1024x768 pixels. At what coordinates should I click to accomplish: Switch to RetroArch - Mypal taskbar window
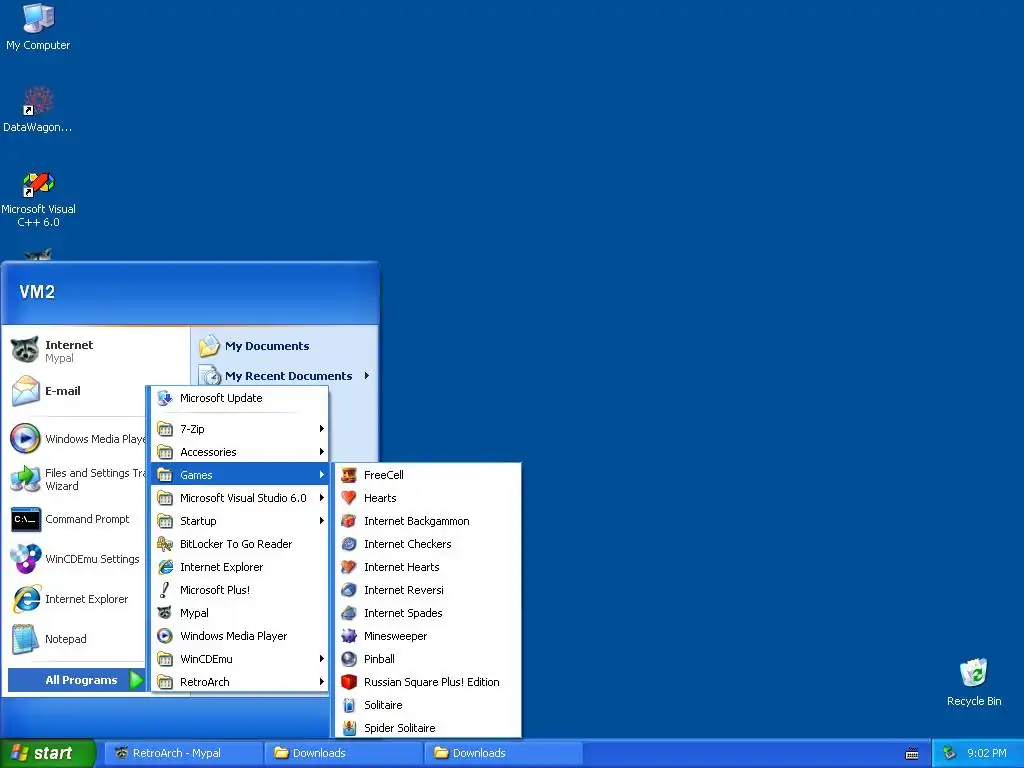point(182,753)
